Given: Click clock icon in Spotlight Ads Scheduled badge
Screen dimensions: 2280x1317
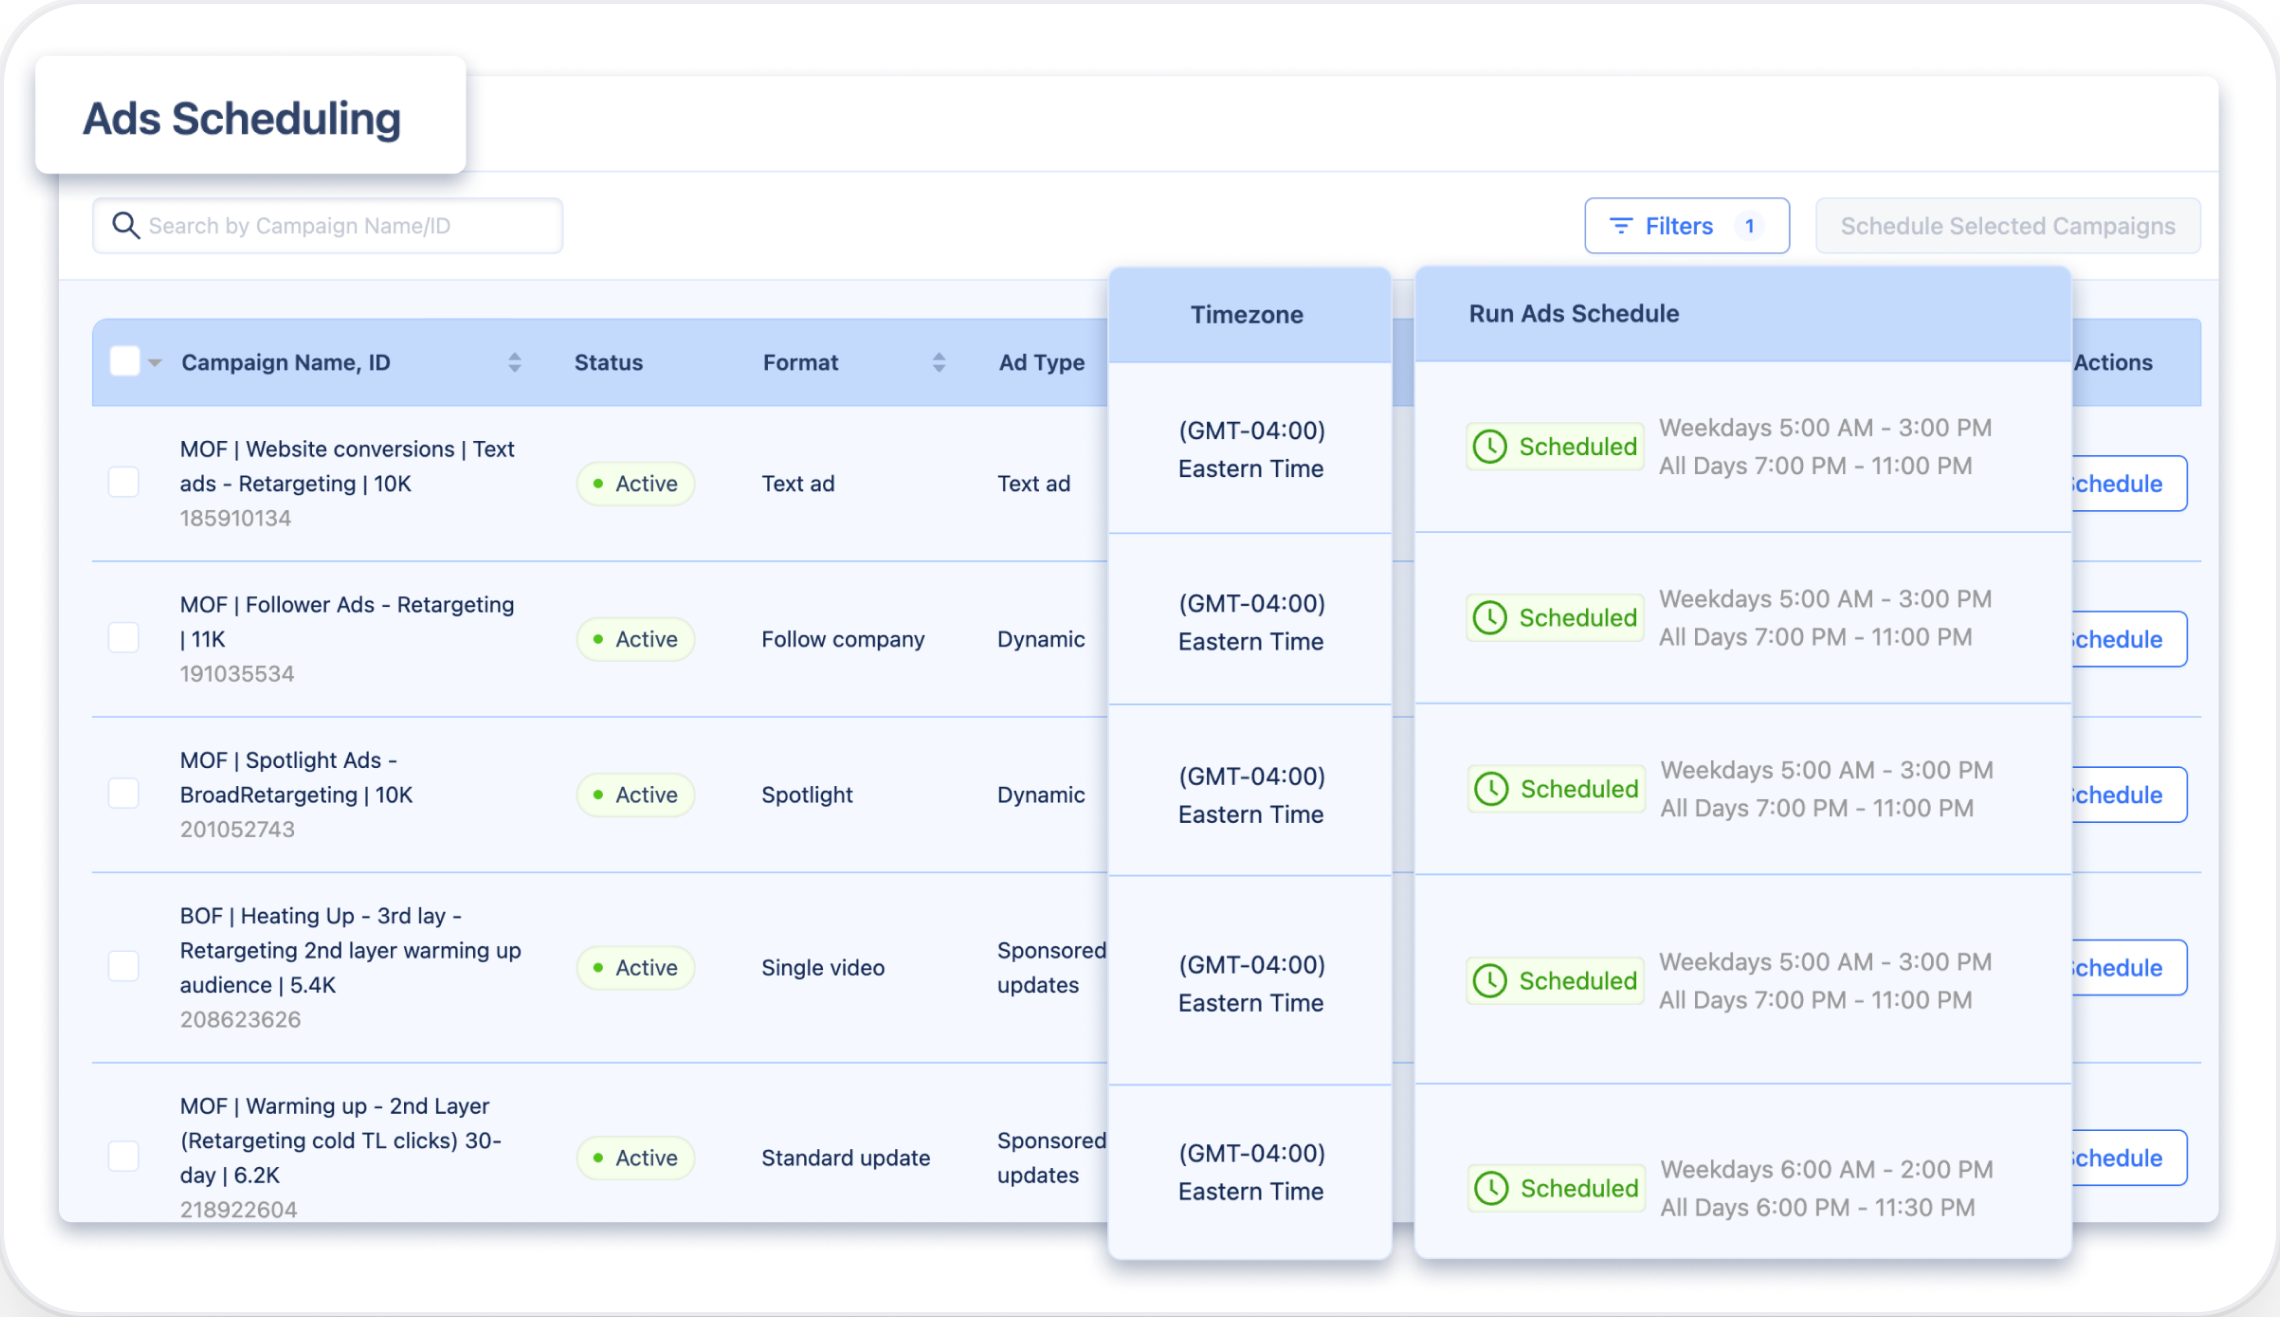Looking at the screenshot, I should (x=1491, y=789).
